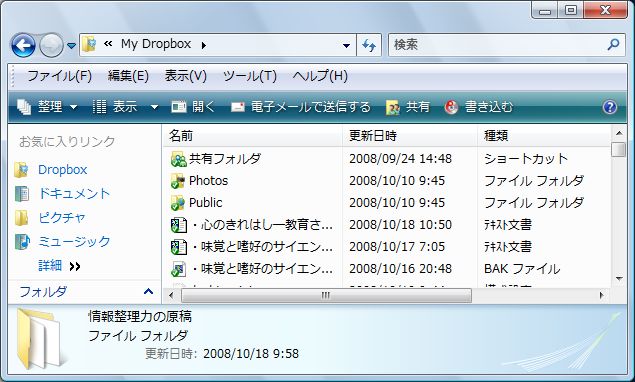The width and height of the screenshot is (635, 382).
Task: Open the 整理 organize dropdown
Action: [x=47, y=107]
